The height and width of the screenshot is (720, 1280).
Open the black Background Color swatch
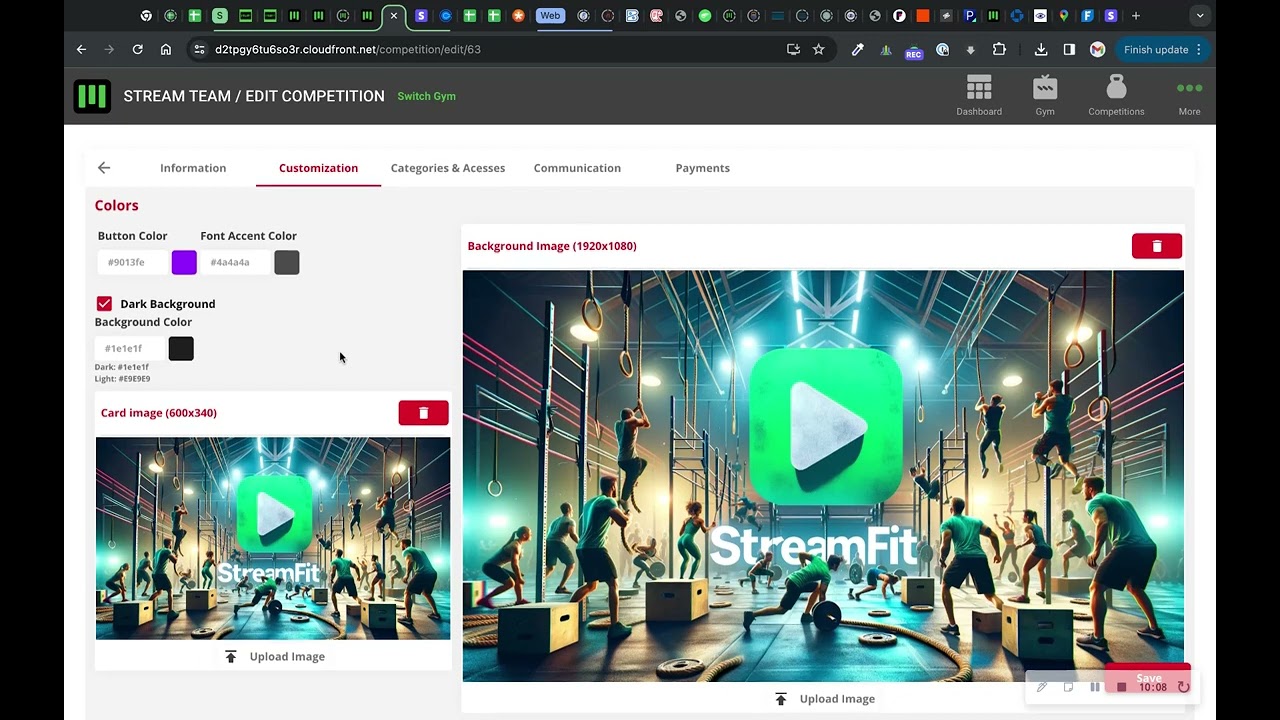point(181,348)
